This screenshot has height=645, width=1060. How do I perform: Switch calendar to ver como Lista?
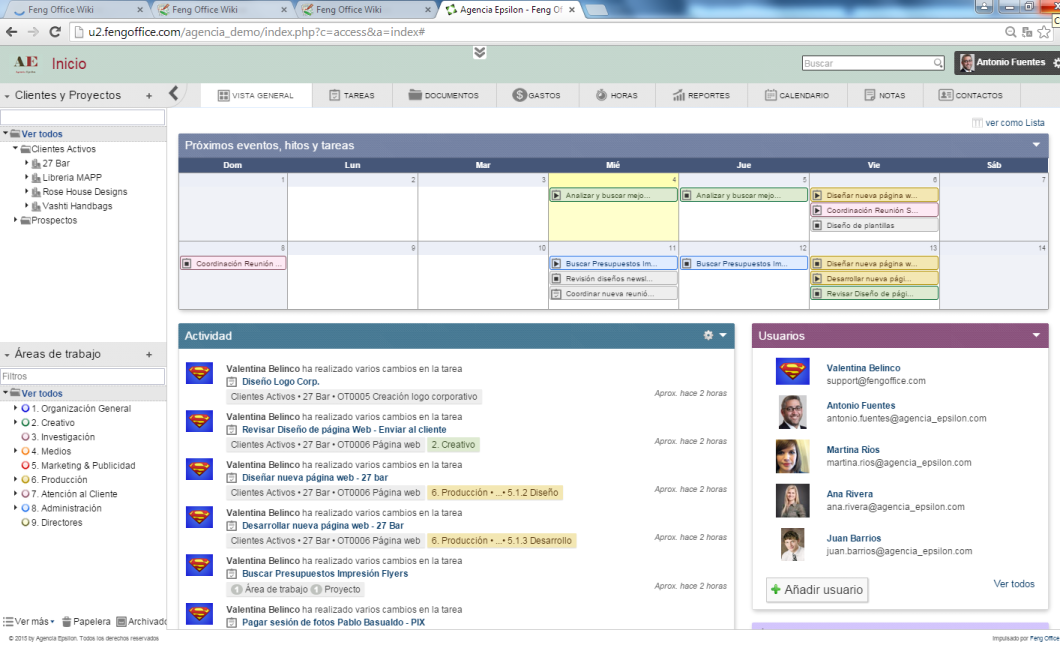[1008, 123]
